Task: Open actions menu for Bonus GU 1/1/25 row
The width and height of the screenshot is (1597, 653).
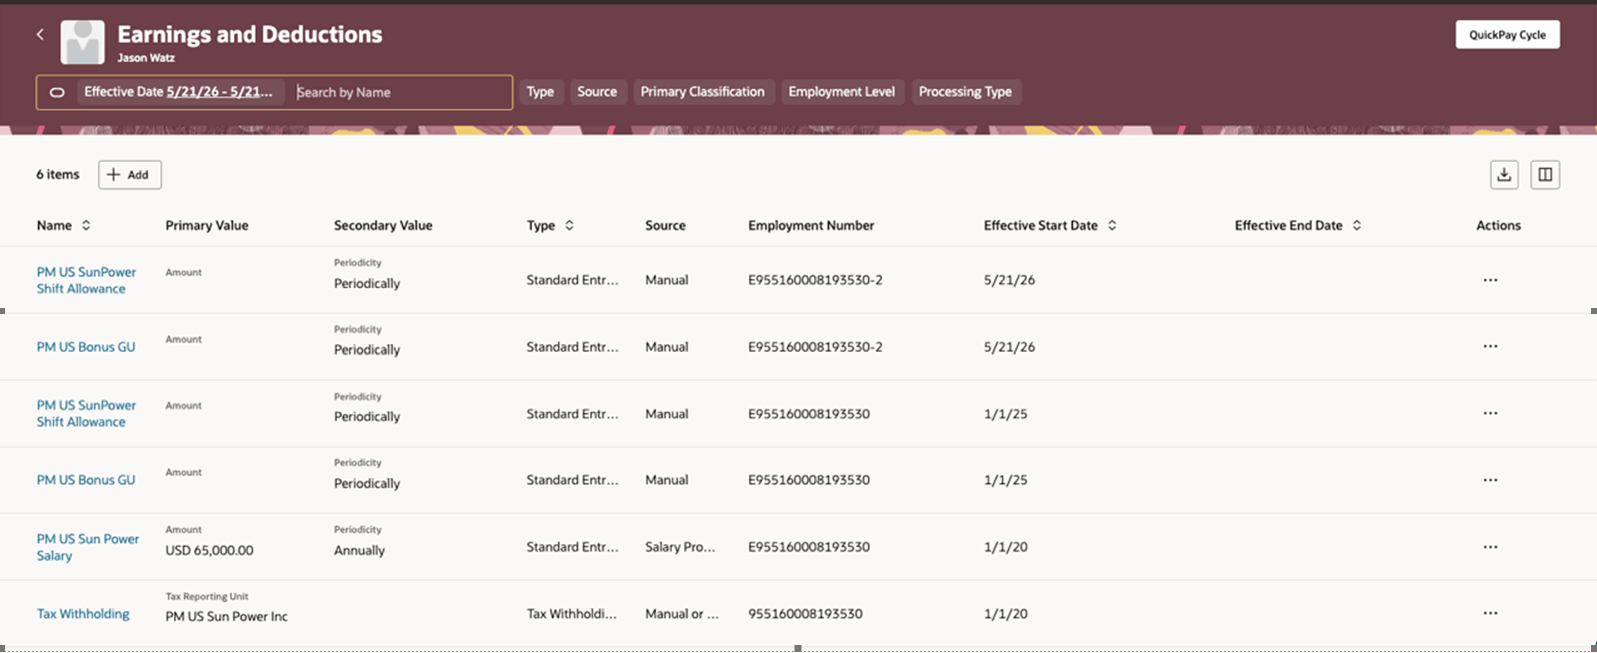Action: coord(1490,480)
